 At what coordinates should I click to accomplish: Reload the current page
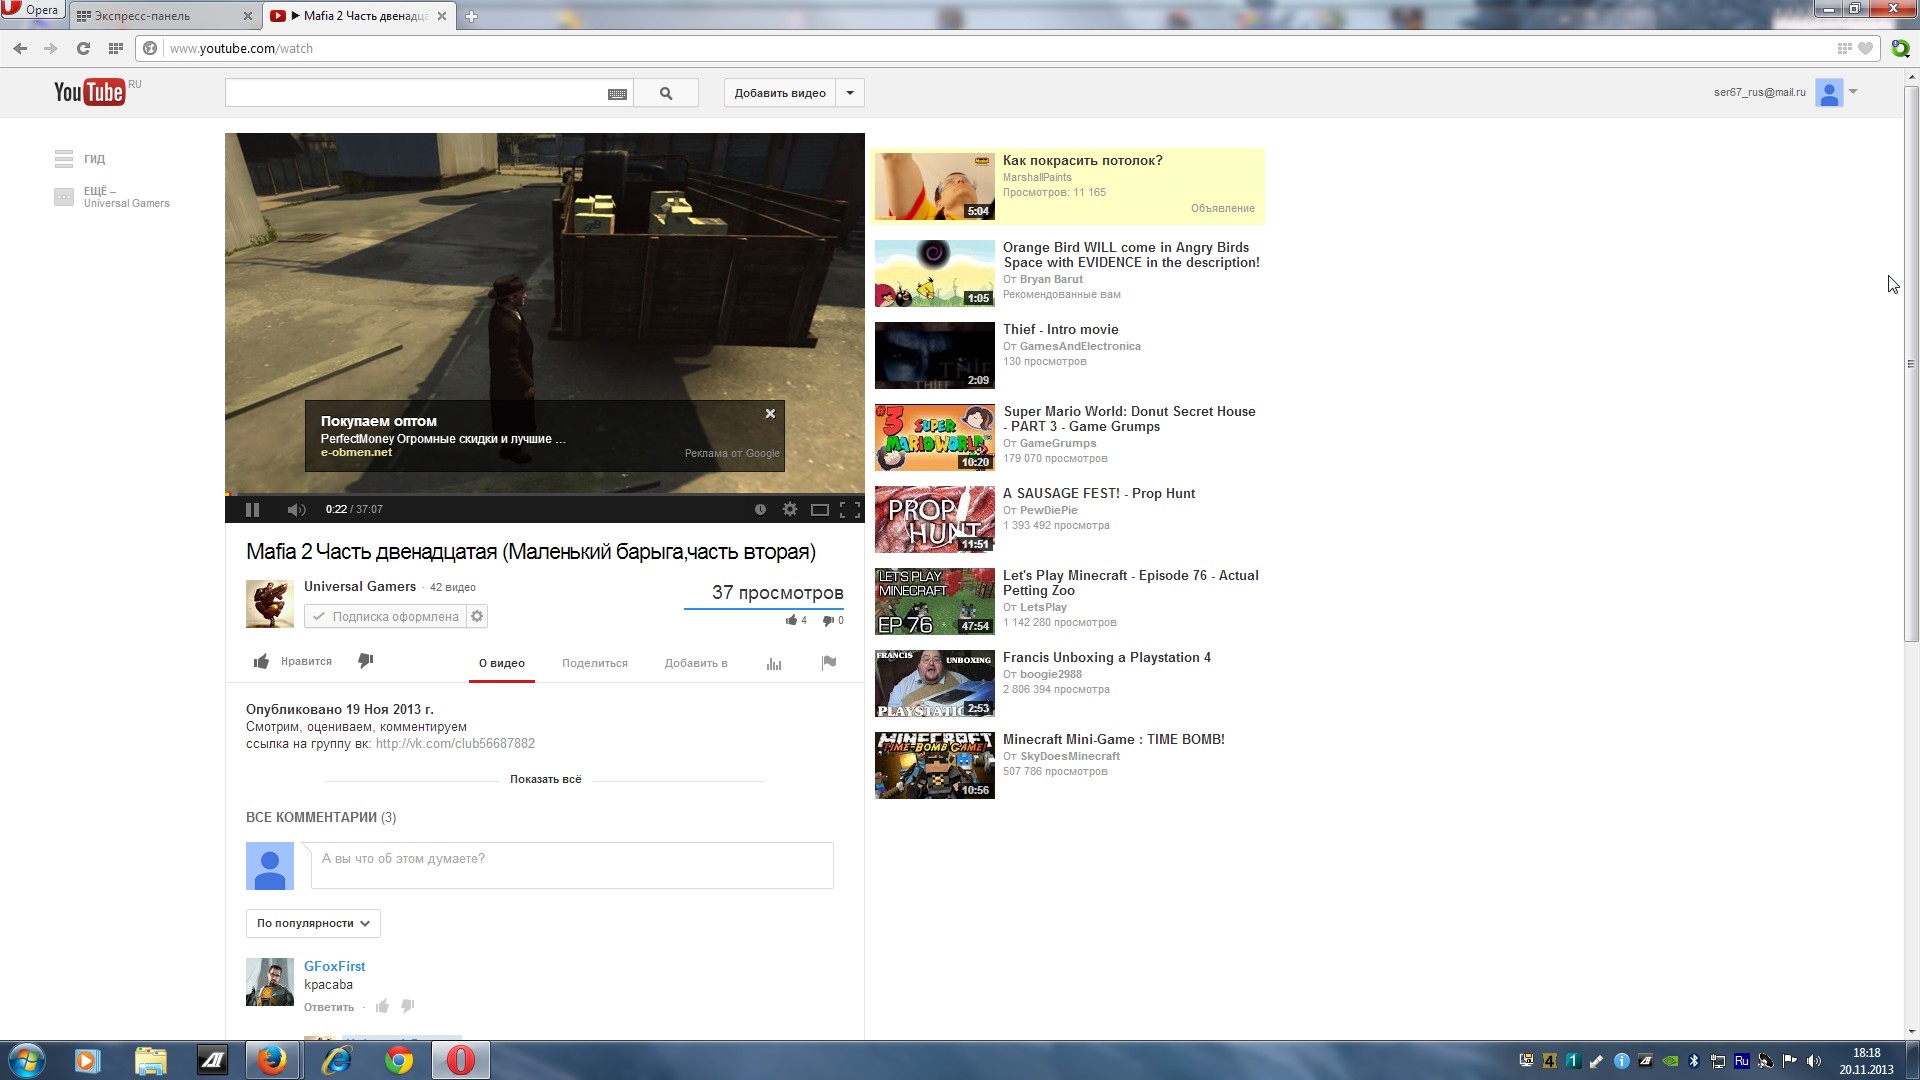[83, 48]
